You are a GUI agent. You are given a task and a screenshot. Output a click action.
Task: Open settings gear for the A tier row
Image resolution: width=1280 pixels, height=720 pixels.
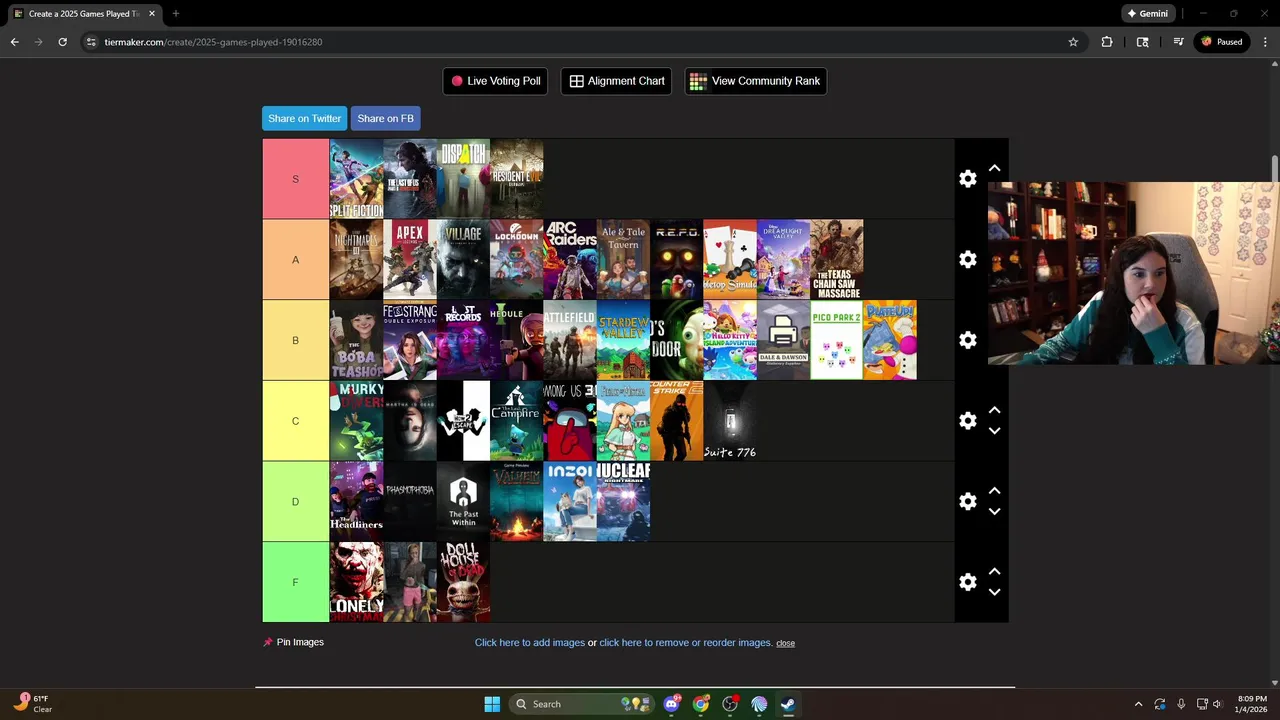[x=967, y=259]
